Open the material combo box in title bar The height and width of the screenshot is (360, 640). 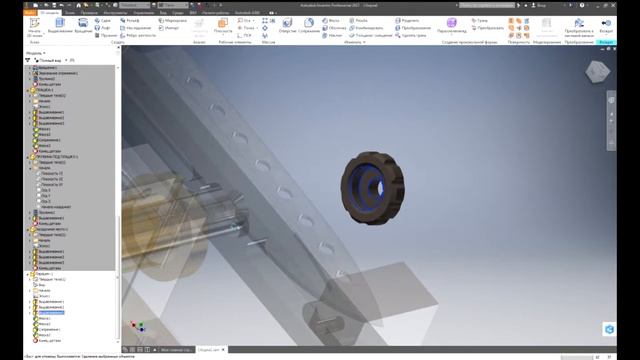(x=135, y=5)
